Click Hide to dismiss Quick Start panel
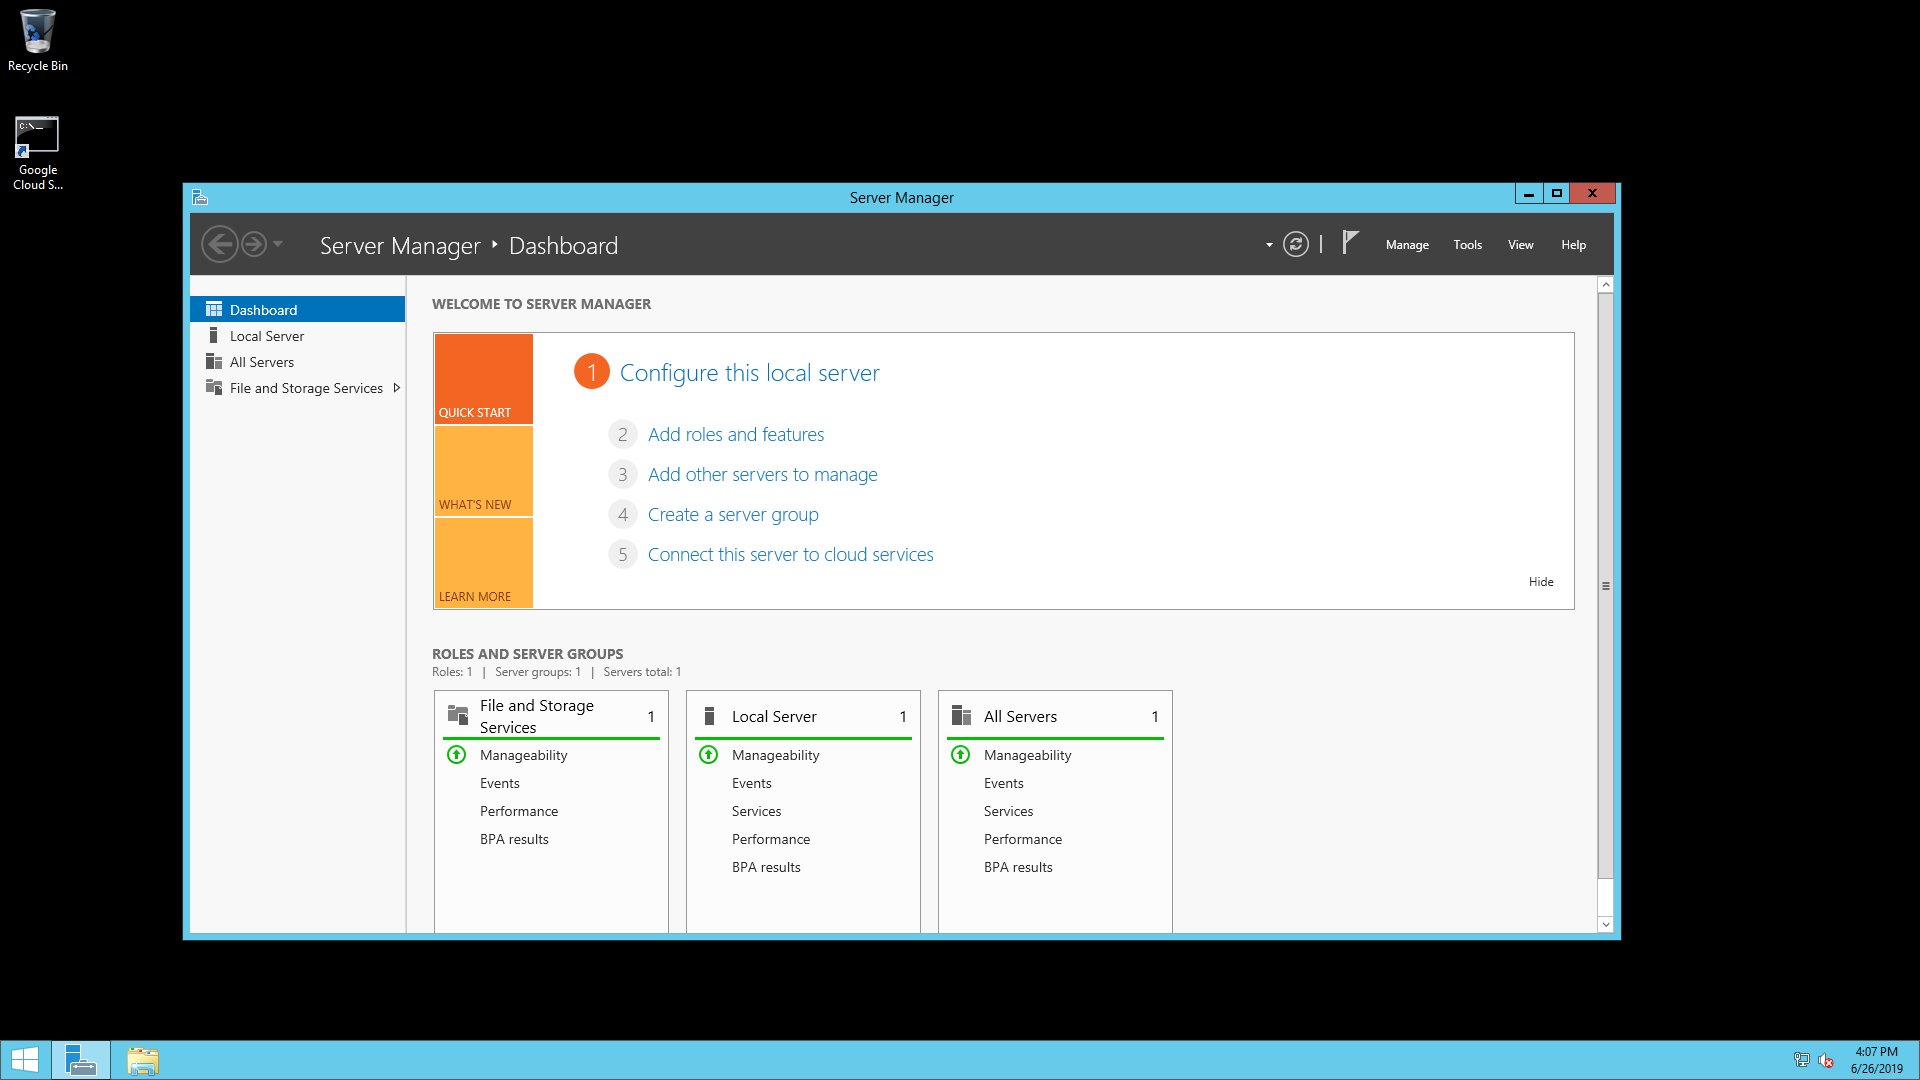1920x1080 pixels. pos(1542,580)
